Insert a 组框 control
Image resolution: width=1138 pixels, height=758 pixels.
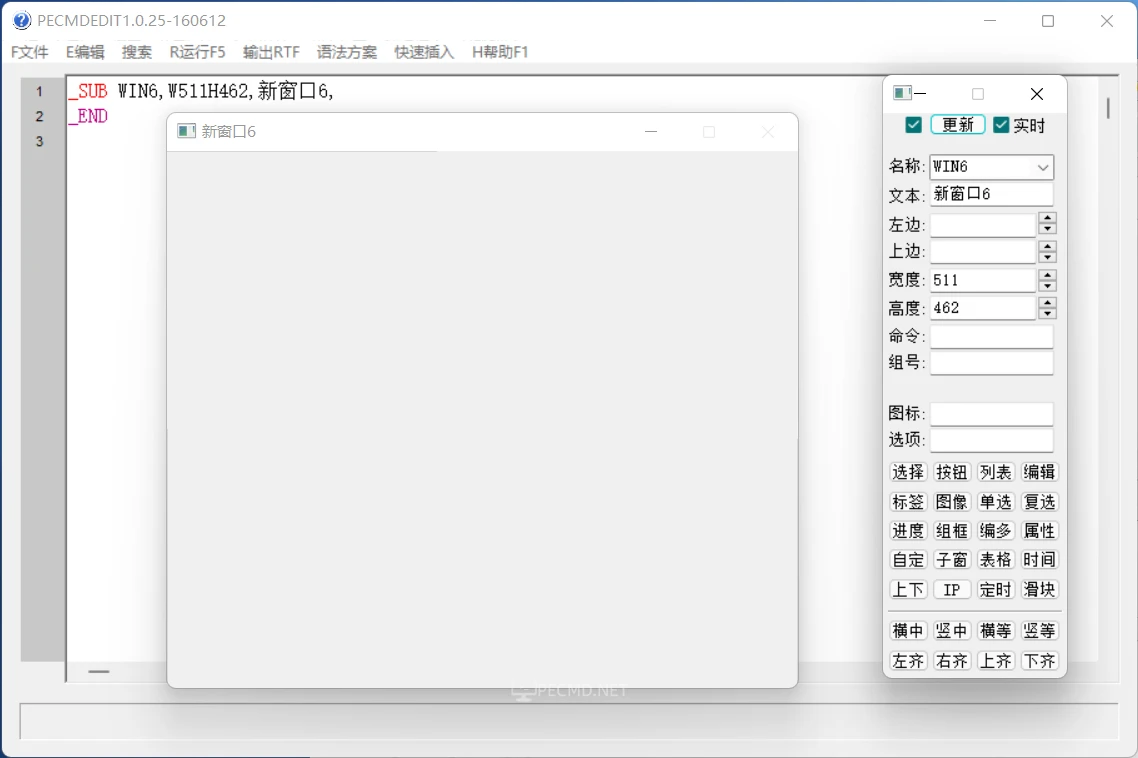951,531
